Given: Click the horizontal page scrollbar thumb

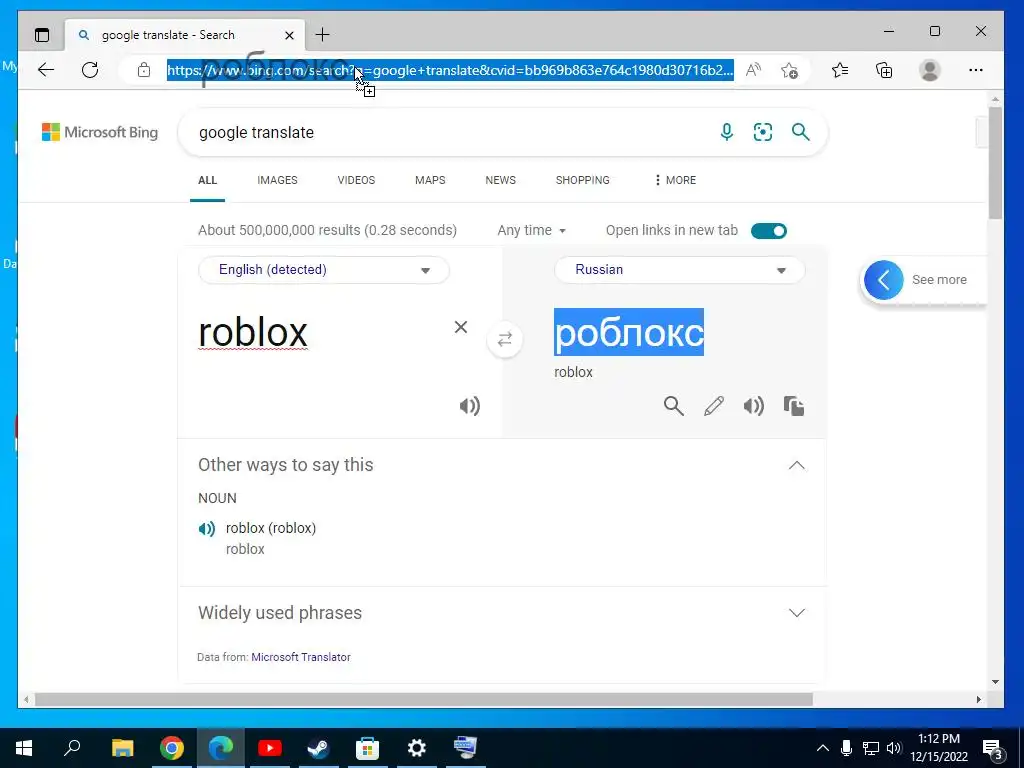Looking at the screenshot, I should click(x=424, y=699).
